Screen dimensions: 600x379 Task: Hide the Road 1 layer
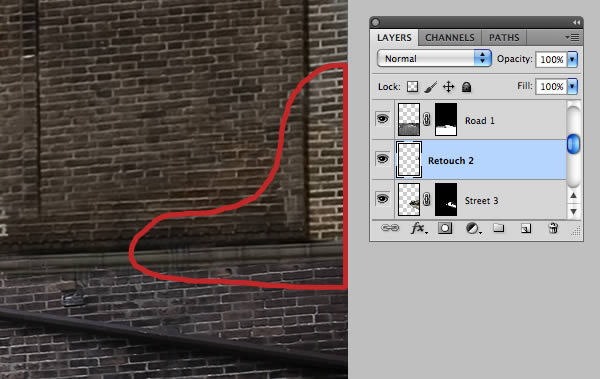click(x=383, y=119)
